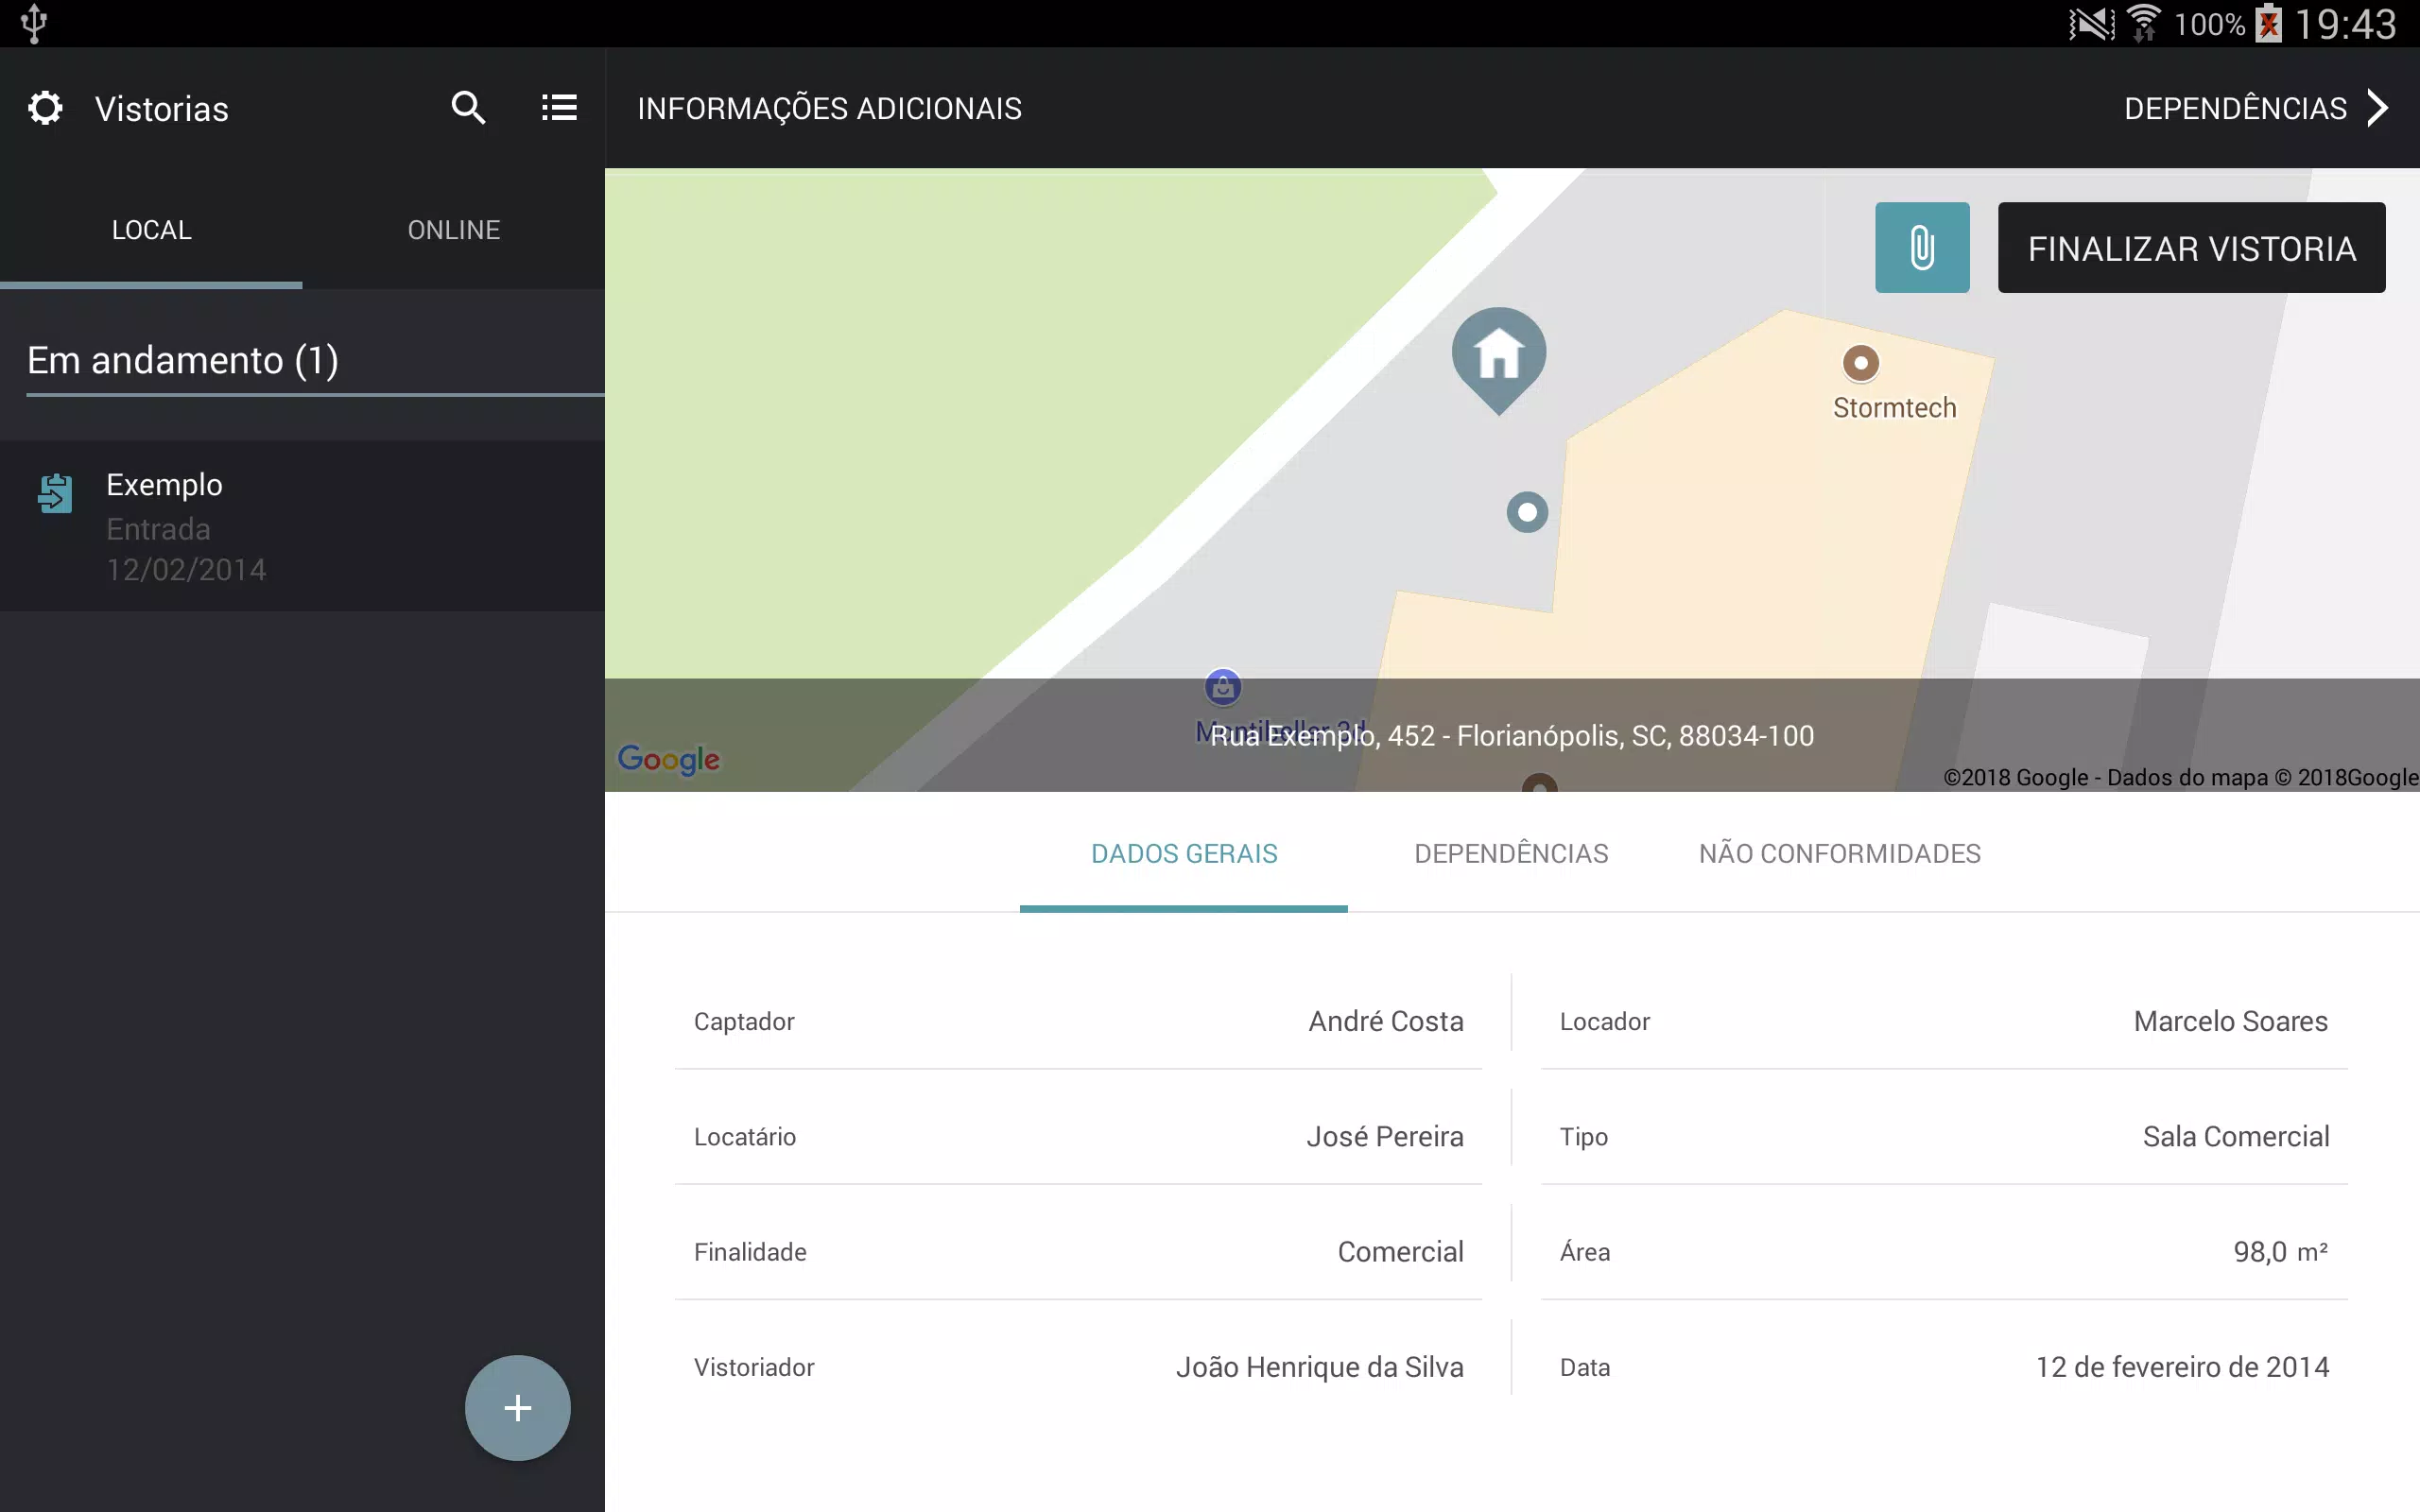Open settings gear in Vistorias header
Screen dimensions: 2420x1512
tap(45, 108)
